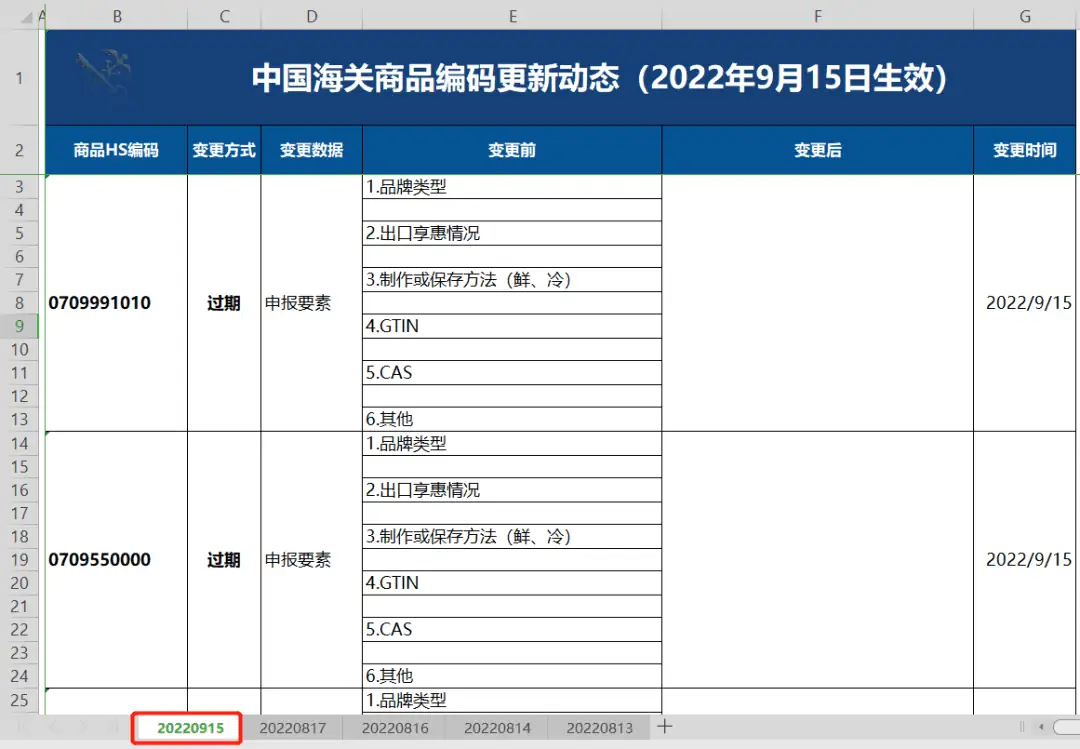Click the select-all corner above row numbers

pyautogui.click(x=29, y=16)
